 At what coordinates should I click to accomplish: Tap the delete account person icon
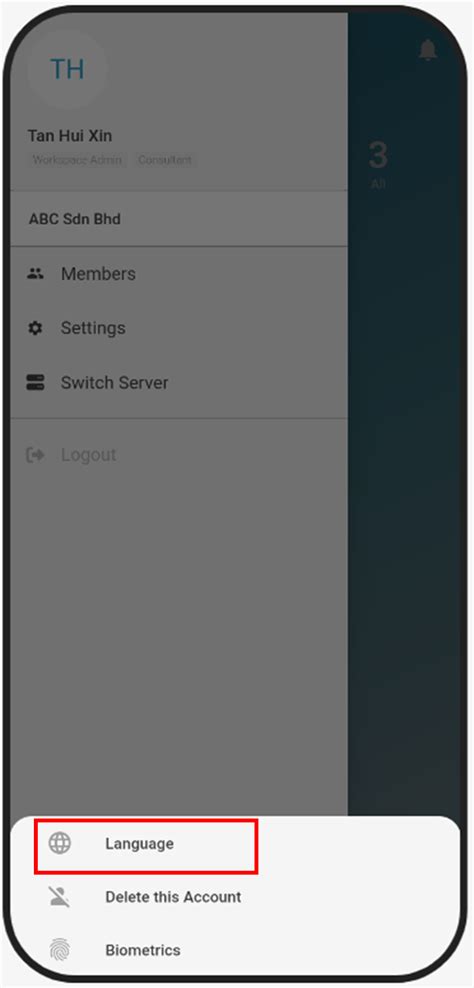click(x=60, y=896)
